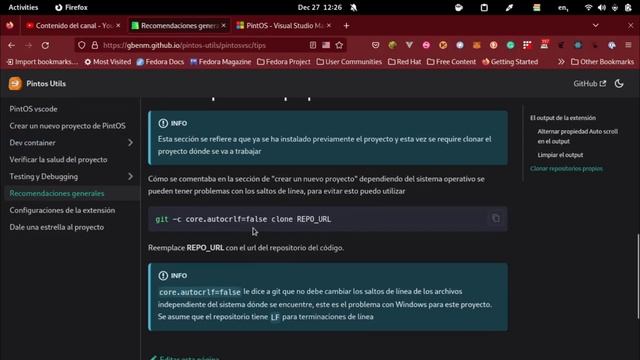The height and width of the screenshot is (360, 640).
Task: Go back with the browser back arrow
Action: pyautogui.click(x=11, y=45)
